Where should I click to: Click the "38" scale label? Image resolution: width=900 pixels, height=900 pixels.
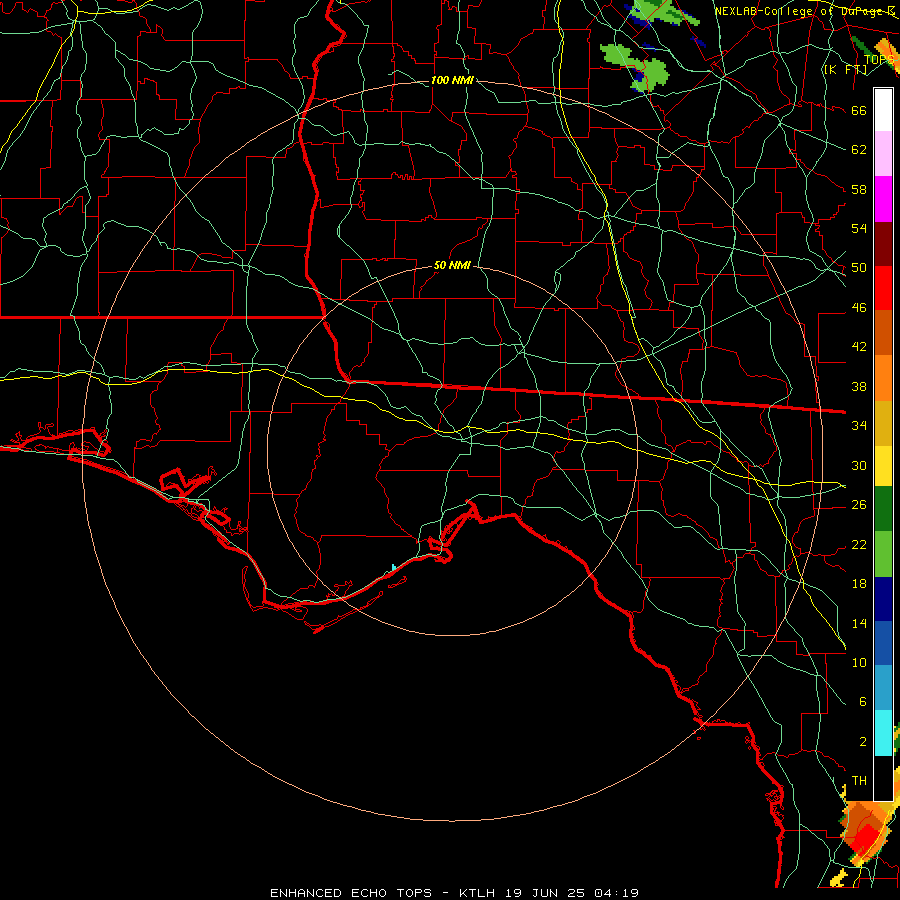point(859,386)
